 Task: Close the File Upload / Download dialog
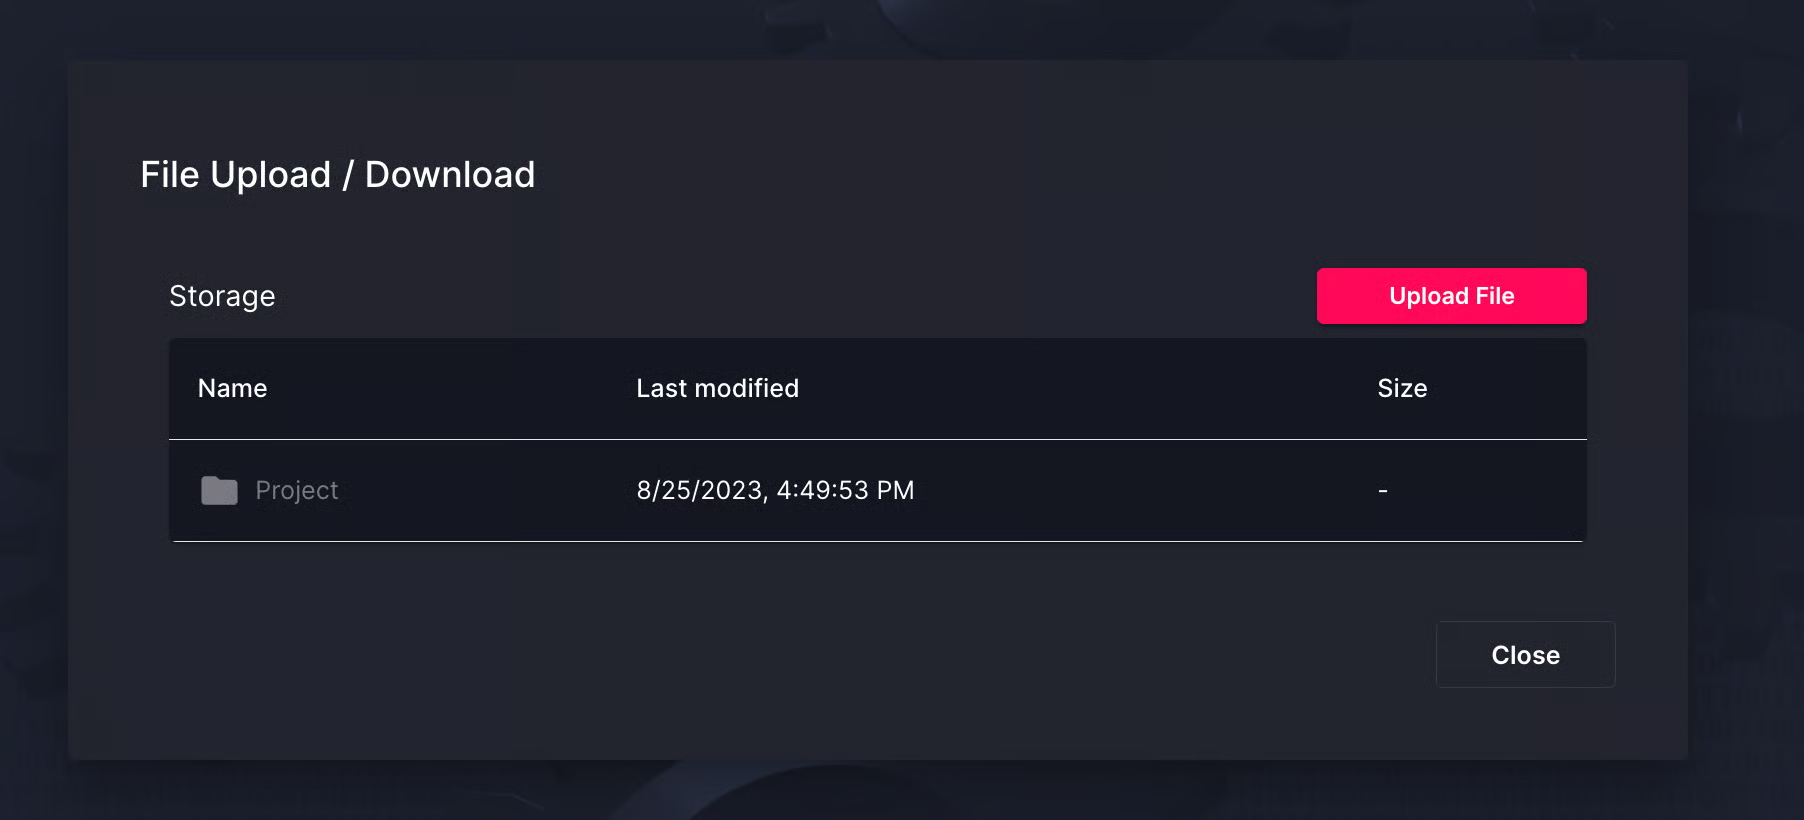(1525, 655)
